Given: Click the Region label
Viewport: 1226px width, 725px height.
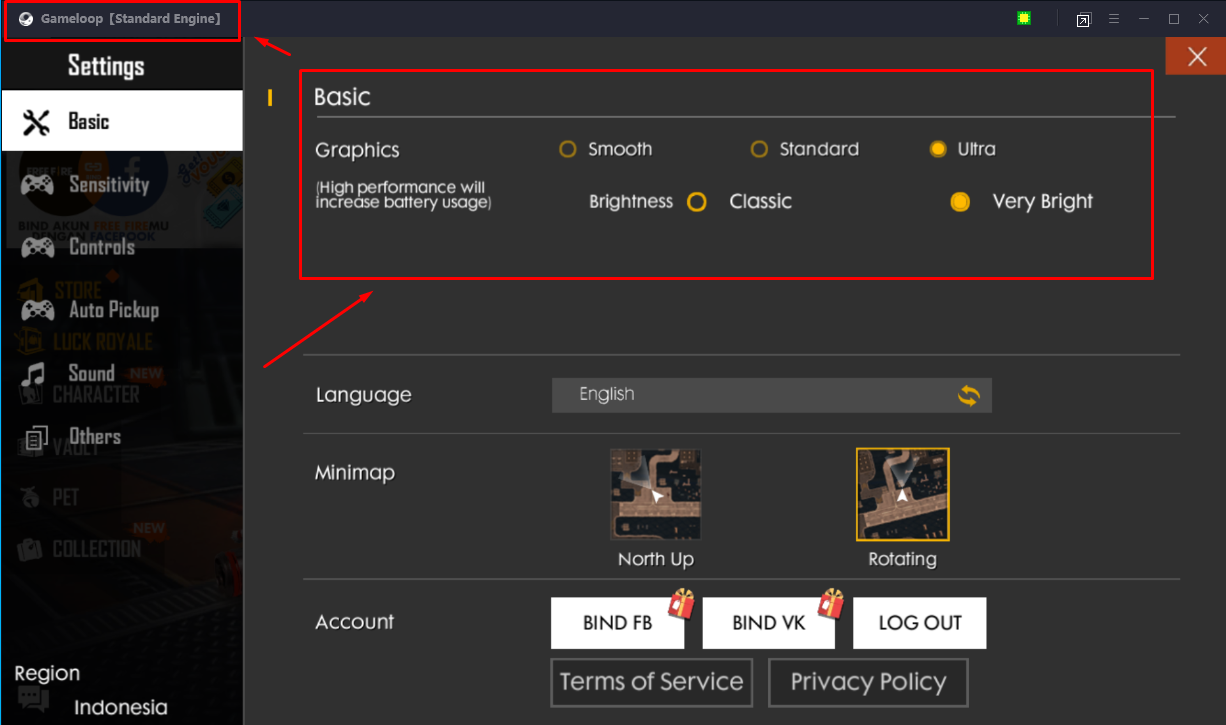Looking at the screenshot, I should 47,673.
